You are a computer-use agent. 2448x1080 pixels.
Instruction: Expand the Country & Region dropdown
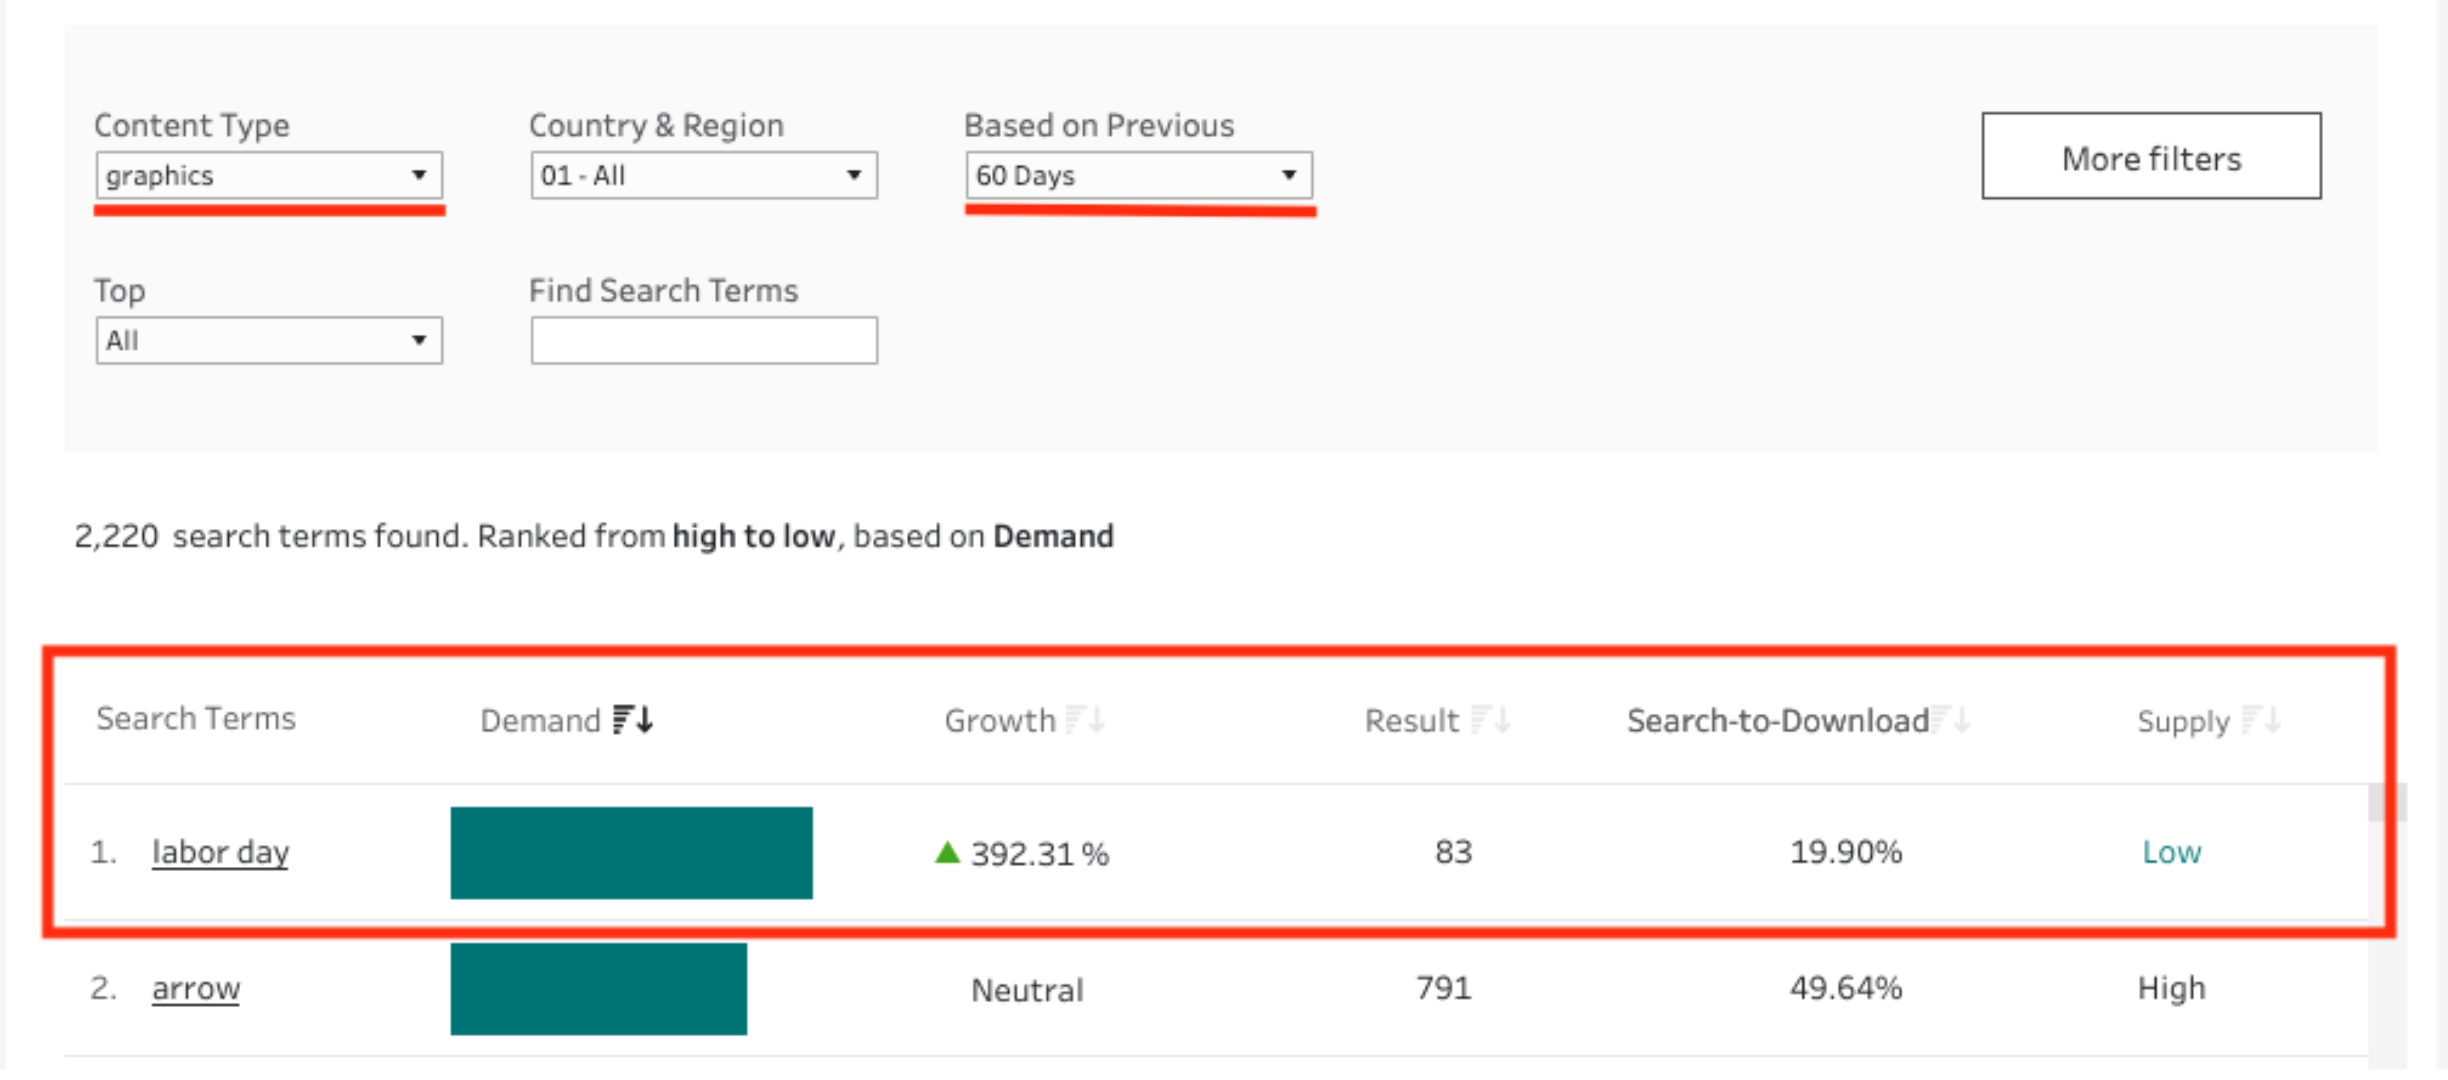tap(704, 175)
